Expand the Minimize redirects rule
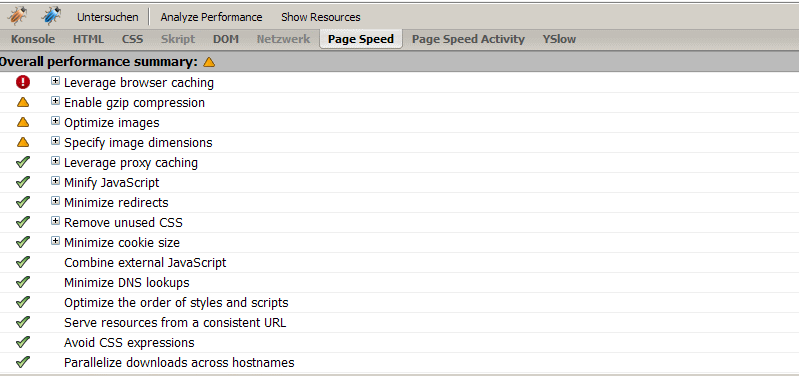799x376 pixels. point(56,201)
